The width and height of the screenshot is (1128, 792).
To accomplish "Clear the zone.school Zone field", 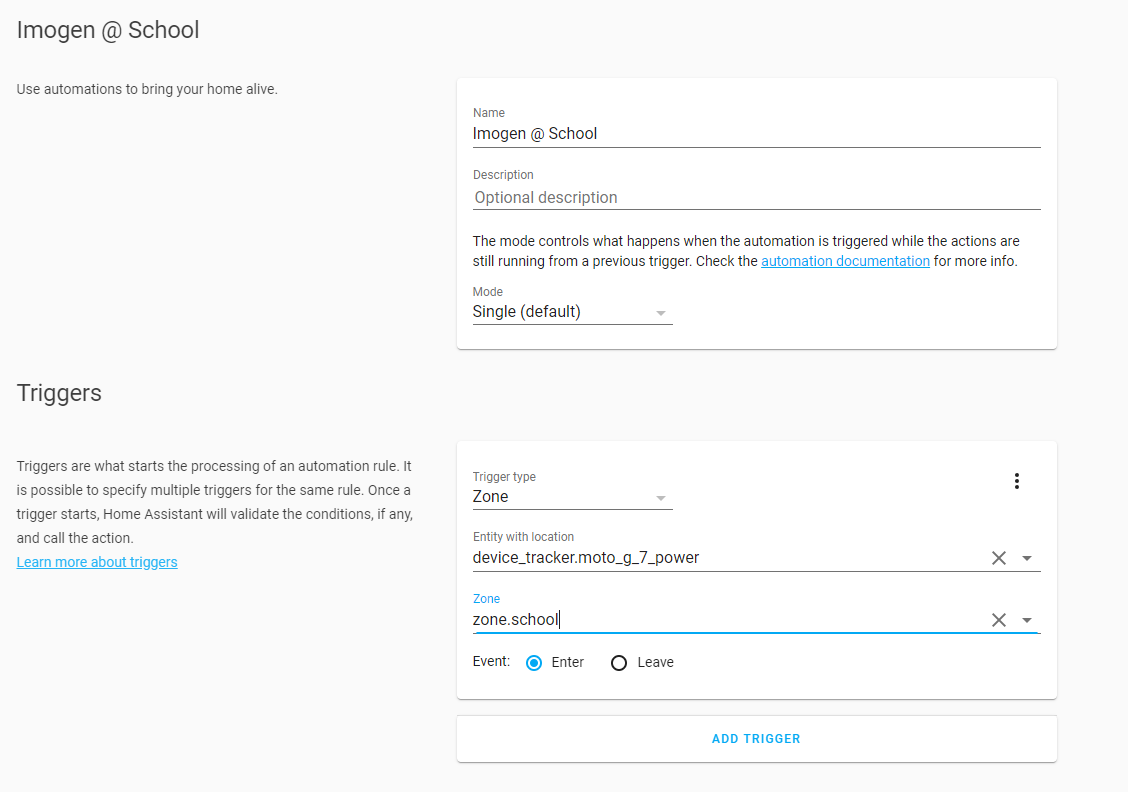I will pyautogui.click(x=998, y=620).
